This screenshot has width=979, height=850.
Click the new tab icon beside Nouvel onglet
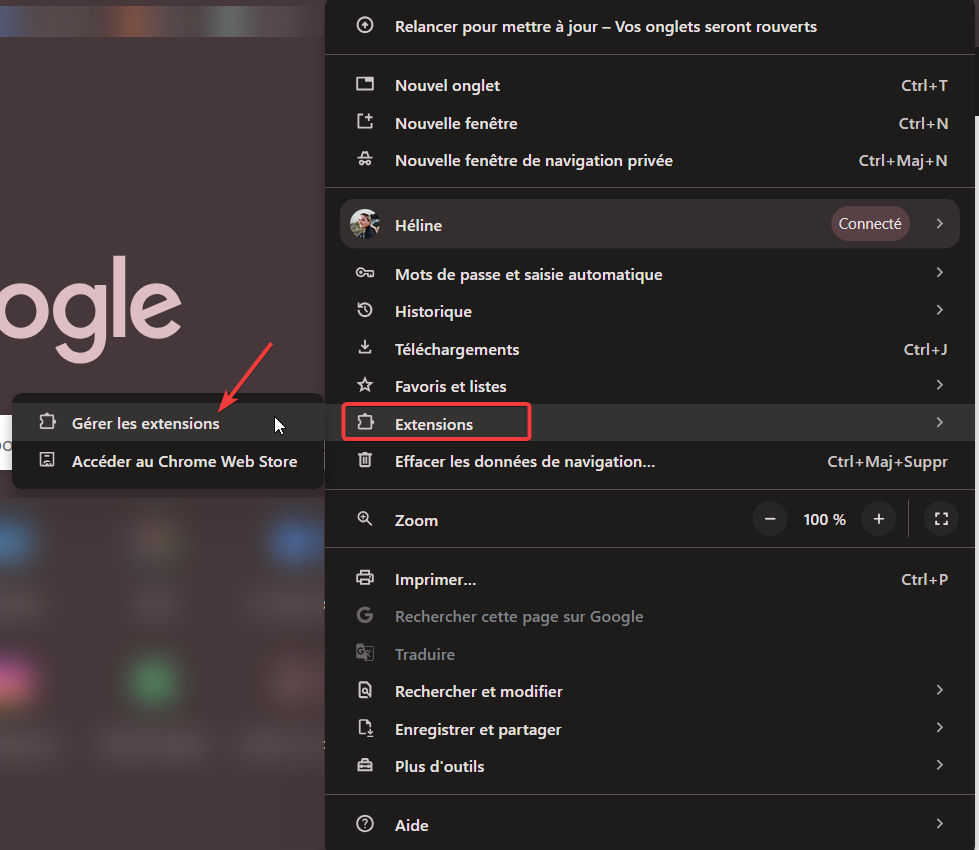[x=365, y=84]
